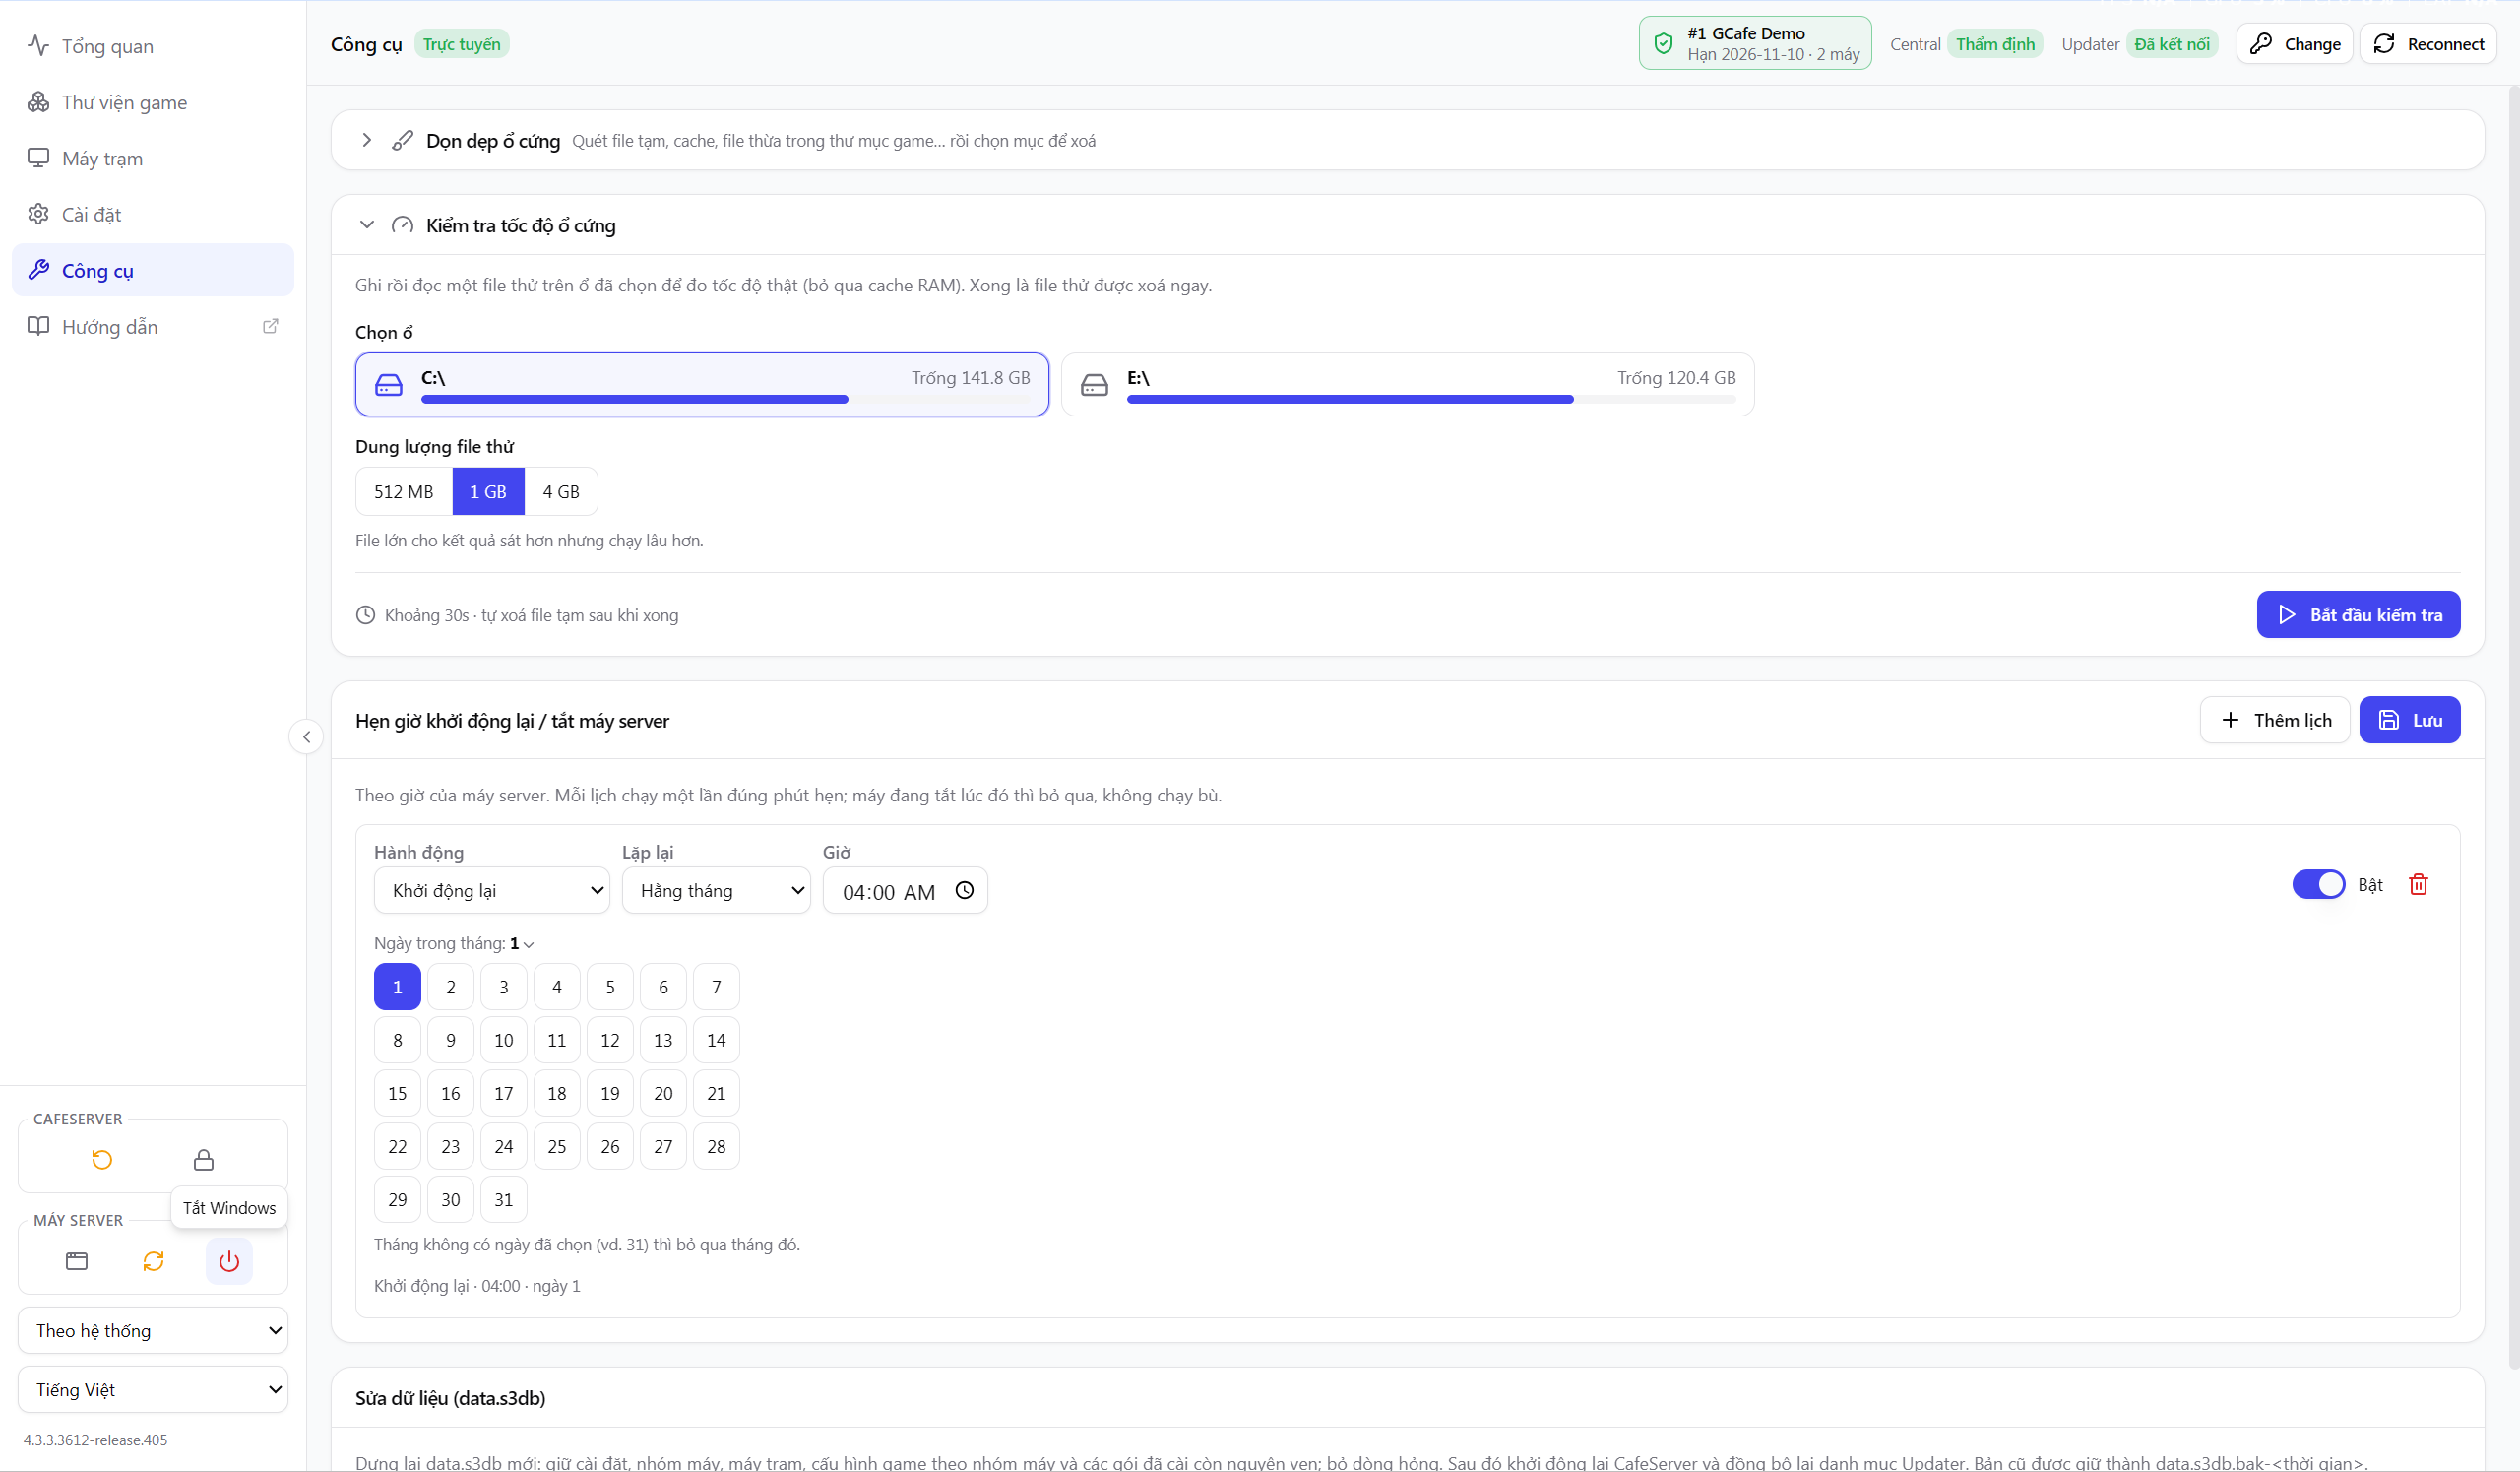Click the shield icon in GCafe Demo badge
This screenshot has height=1472, width=2520.
coord(1663,43)
